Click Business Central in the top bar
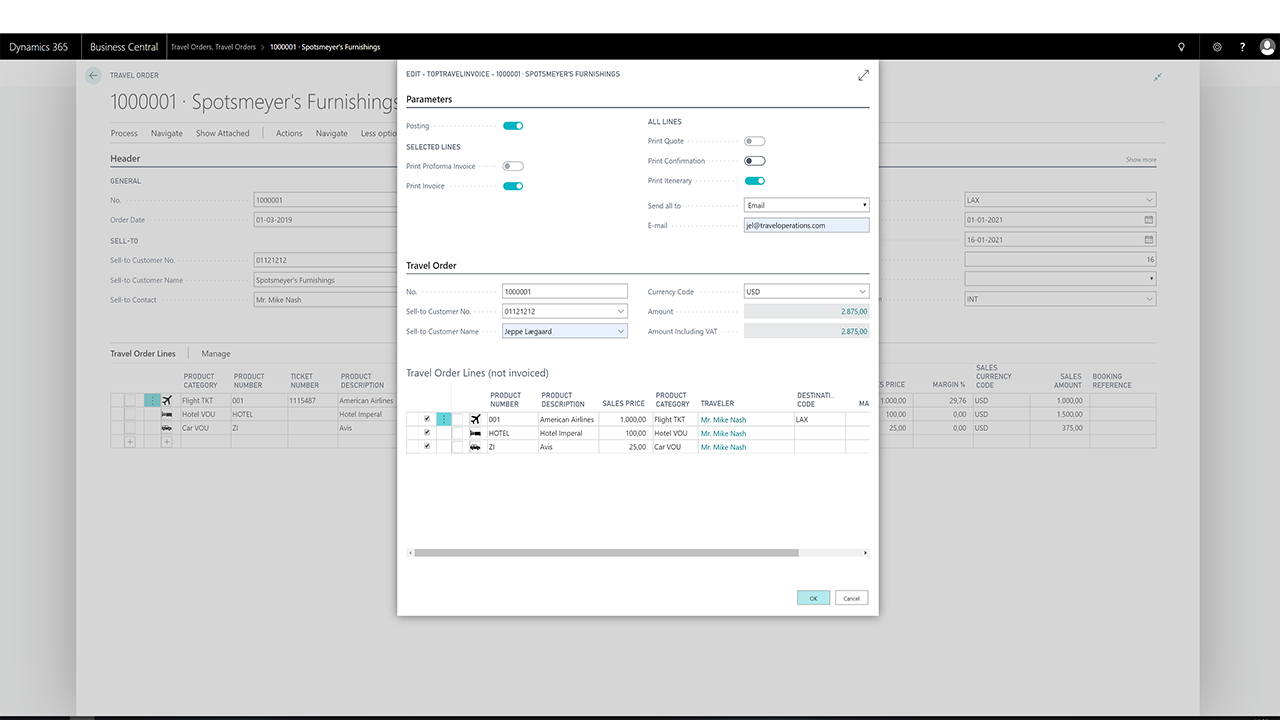 click(124, 47)
